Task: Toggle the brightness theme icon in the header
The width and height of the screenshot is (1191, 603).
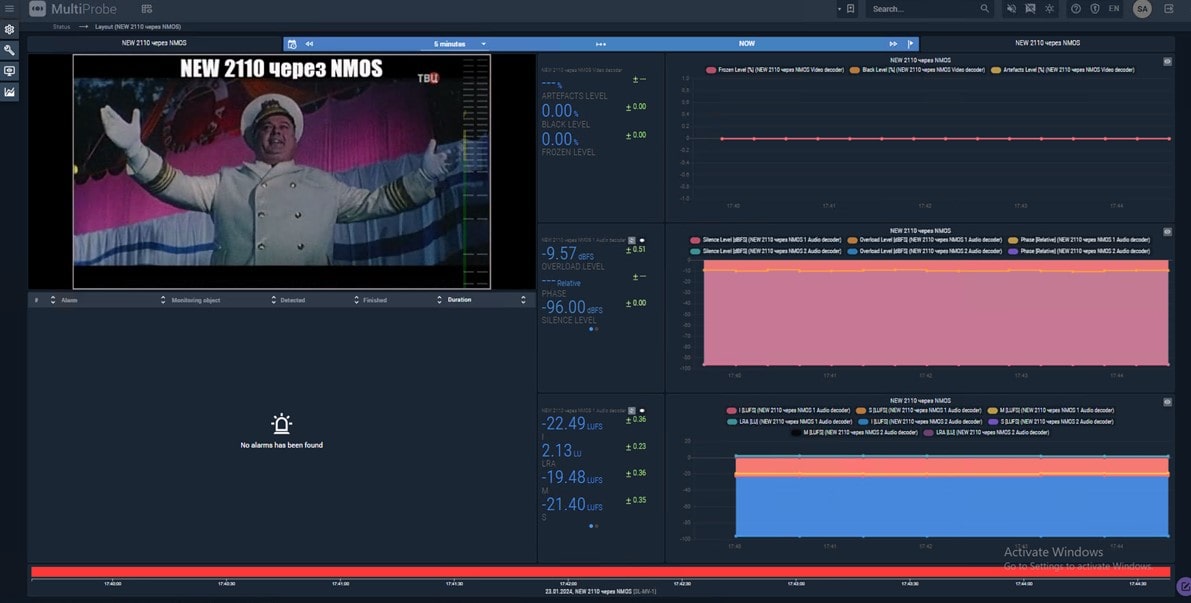Action: (x=1049, y=9)
